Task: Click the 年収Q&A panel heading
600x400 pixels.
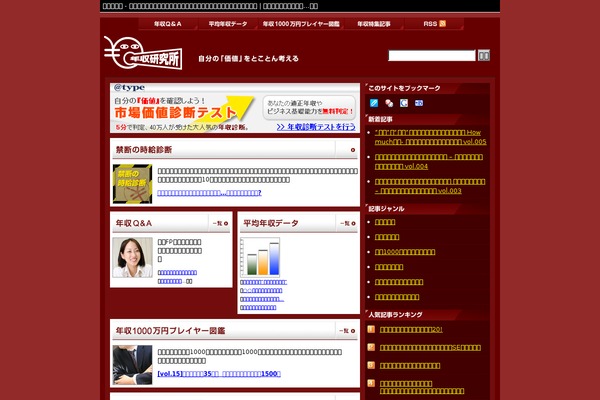Action: (134, 223)
